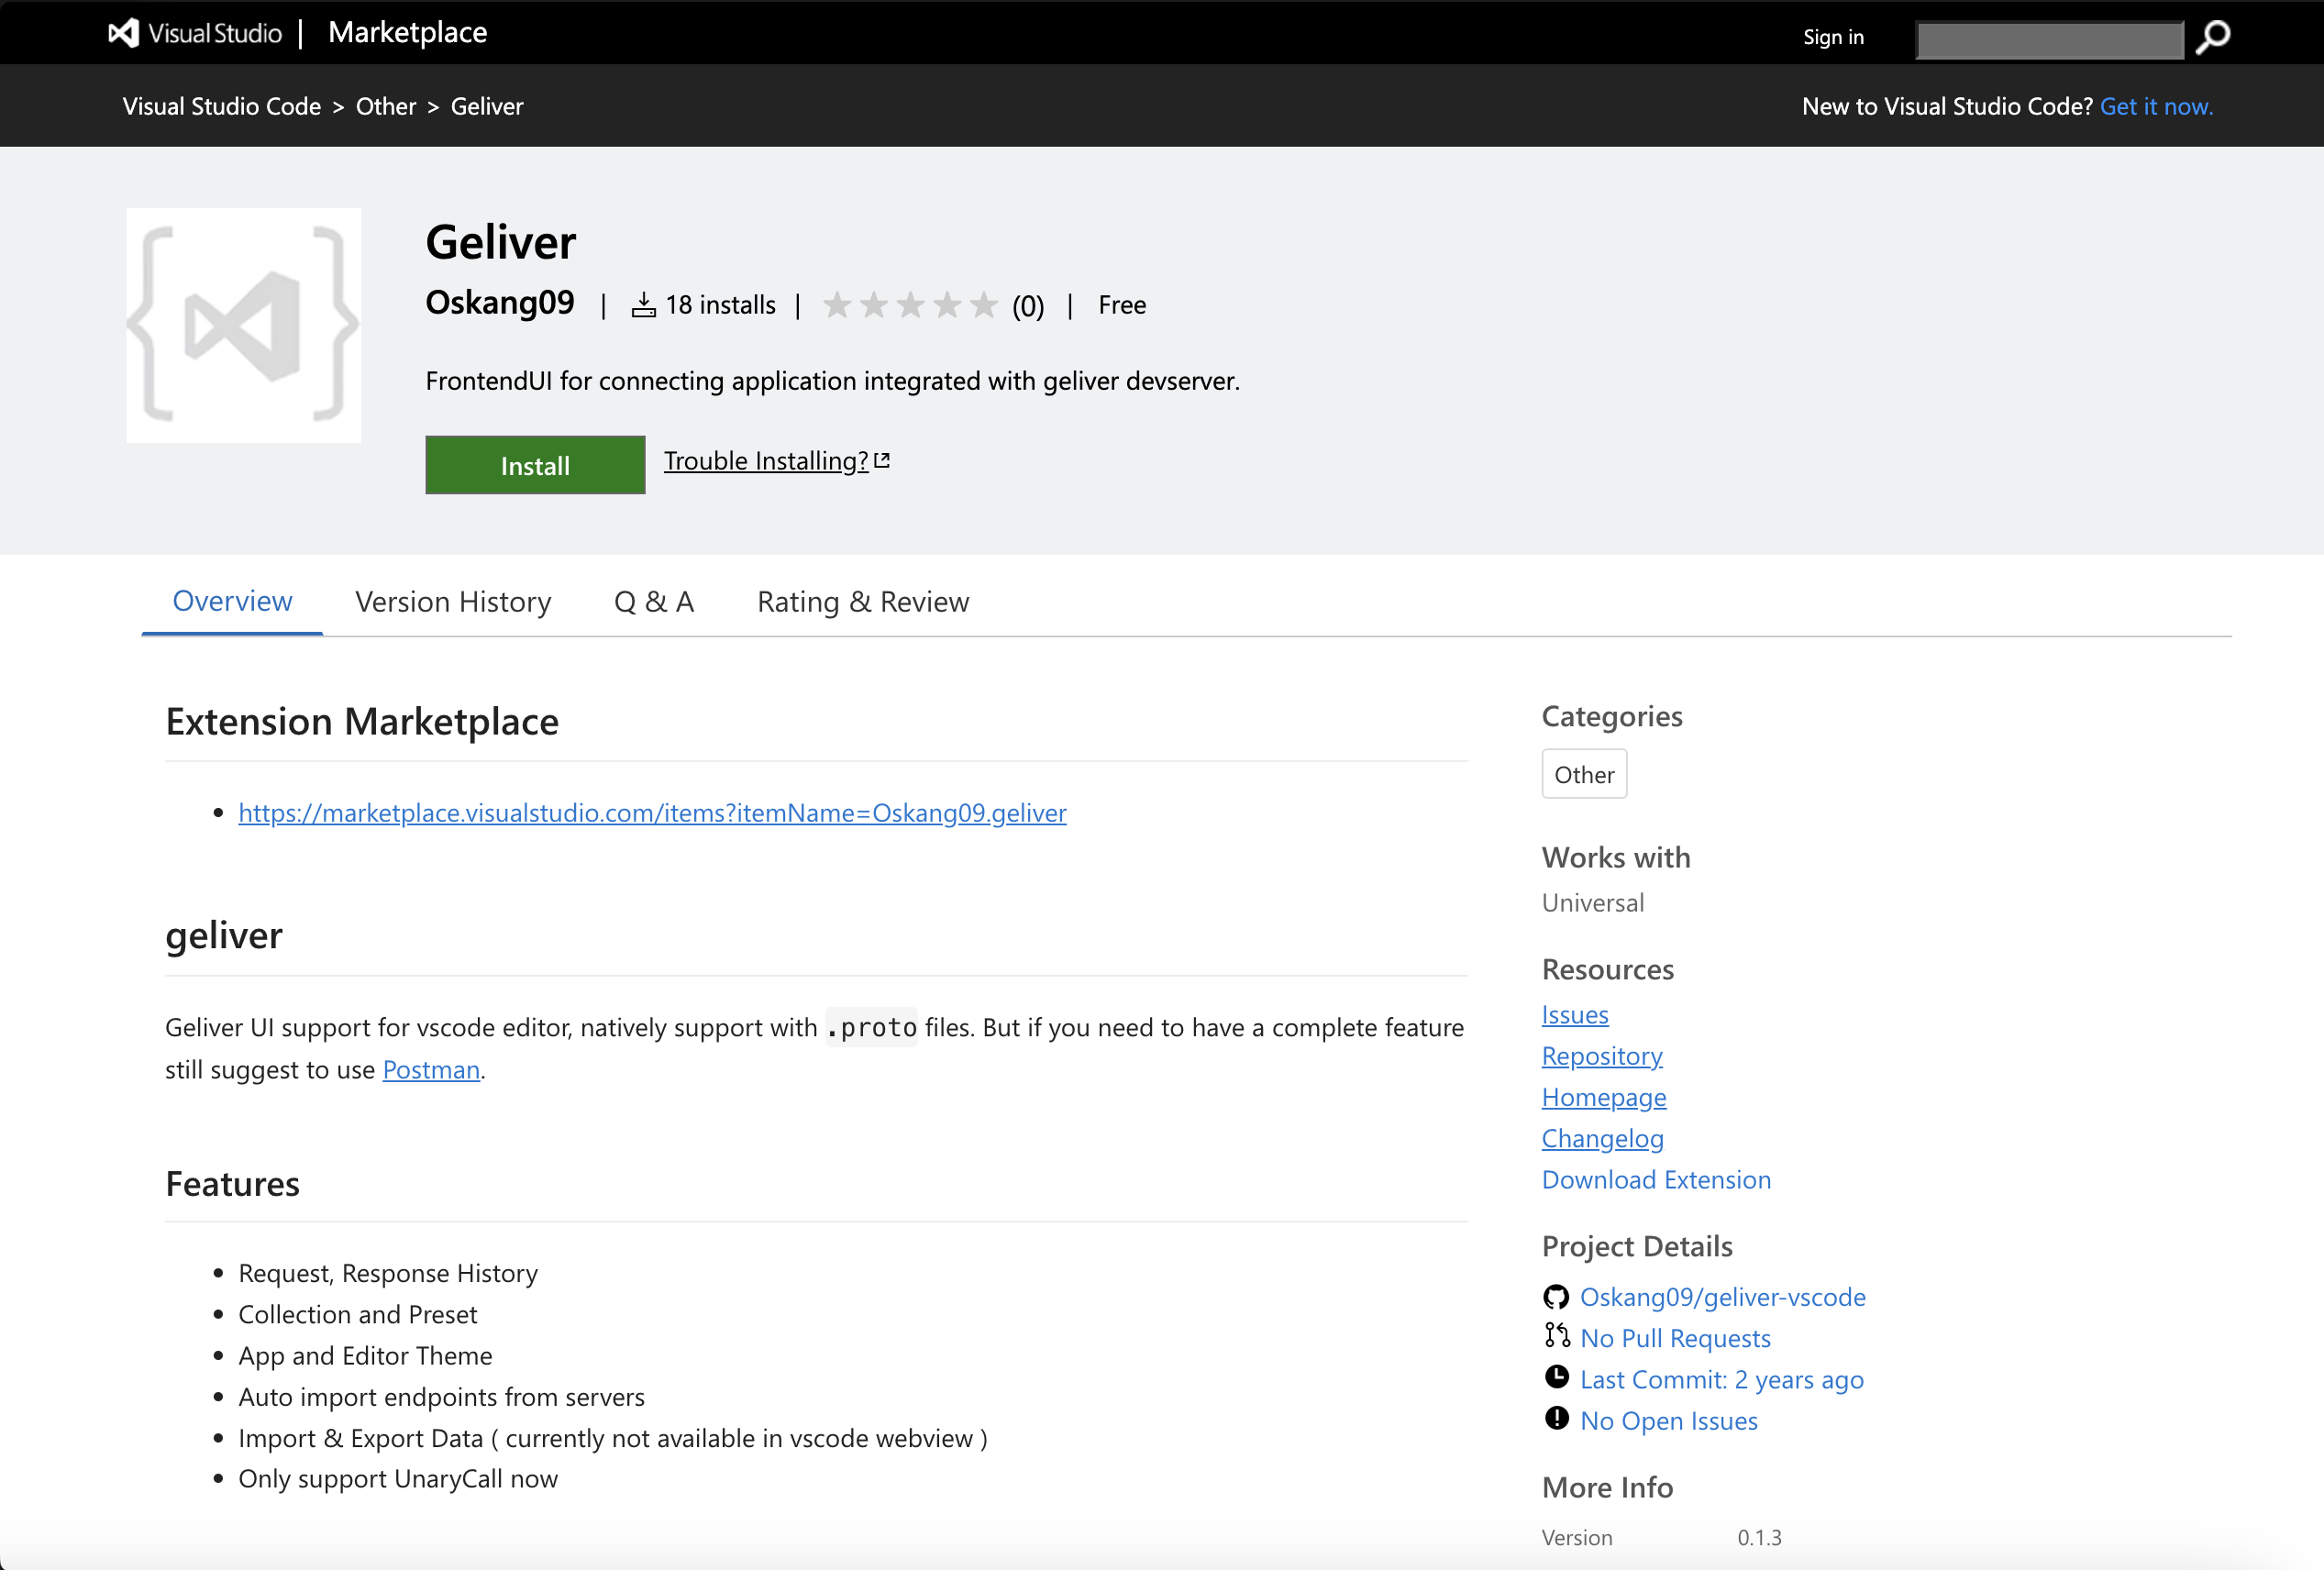The image size is (2324, 1570).
Task: Click the external link icon beside Trouble Installing
Action: 882,461
